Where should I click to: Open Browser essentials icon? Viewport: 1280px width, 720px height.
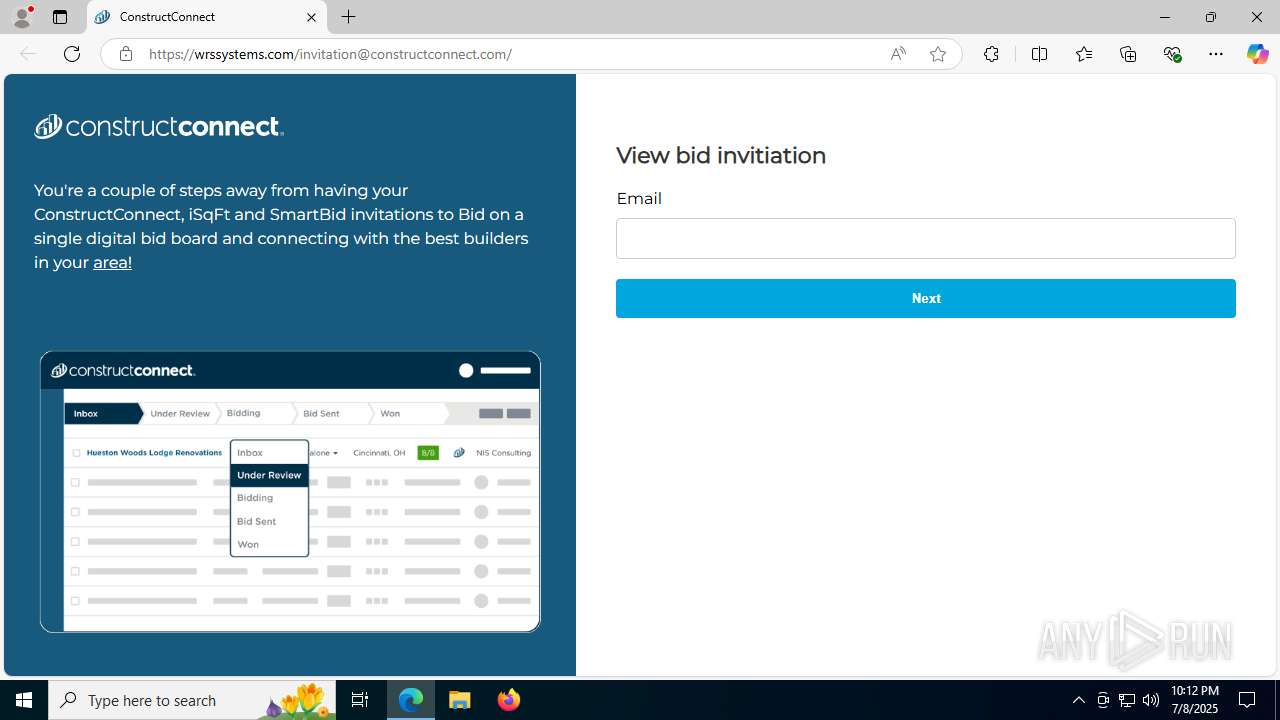pyautogui.click(x=1172, y=54)
